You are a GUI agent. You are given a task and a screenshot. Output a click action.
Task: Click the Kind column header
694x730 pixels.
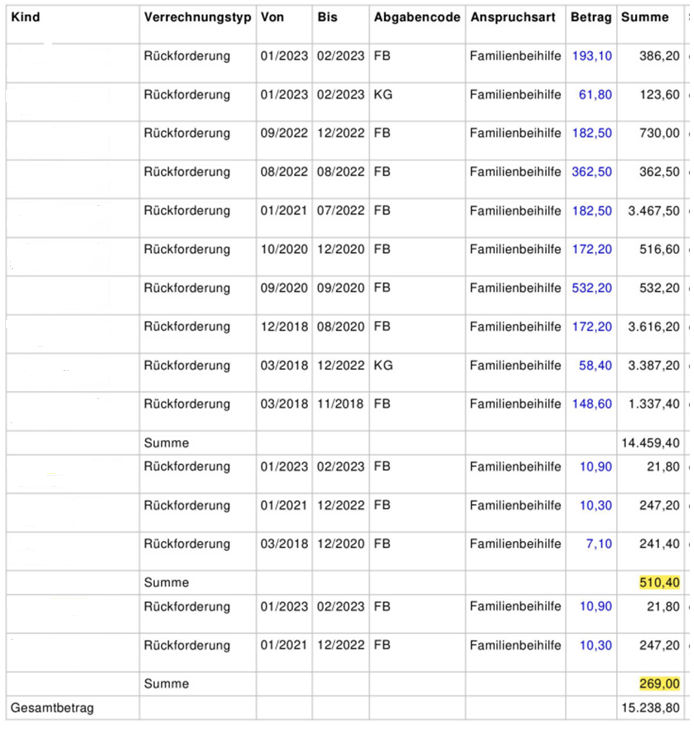coord(25,18)
